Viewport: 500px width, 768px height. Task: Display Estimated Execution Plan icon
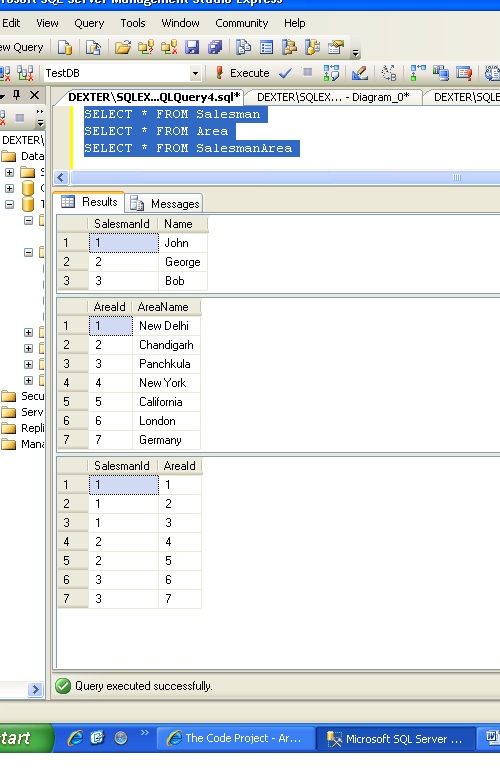tap(332, 73)
